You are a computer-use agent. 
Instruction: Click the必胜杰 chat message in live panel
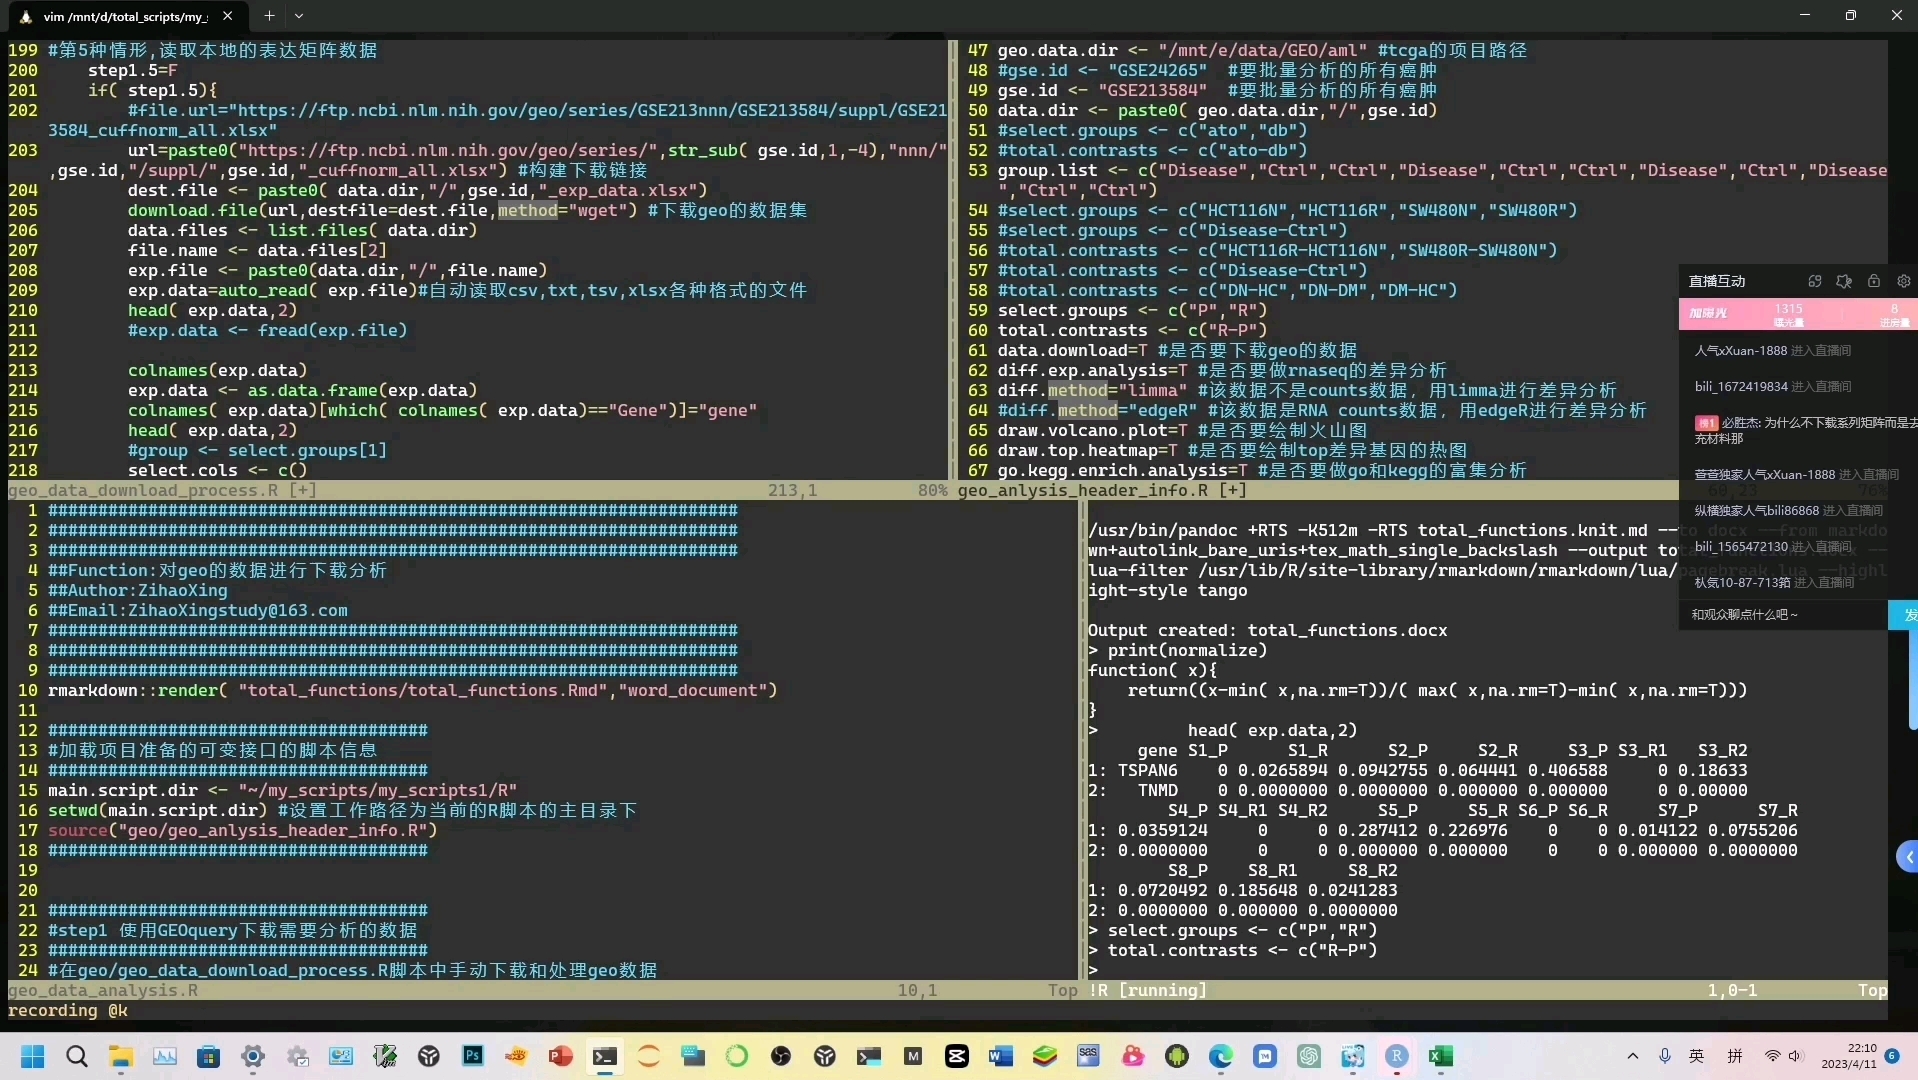click(1804, 430)
